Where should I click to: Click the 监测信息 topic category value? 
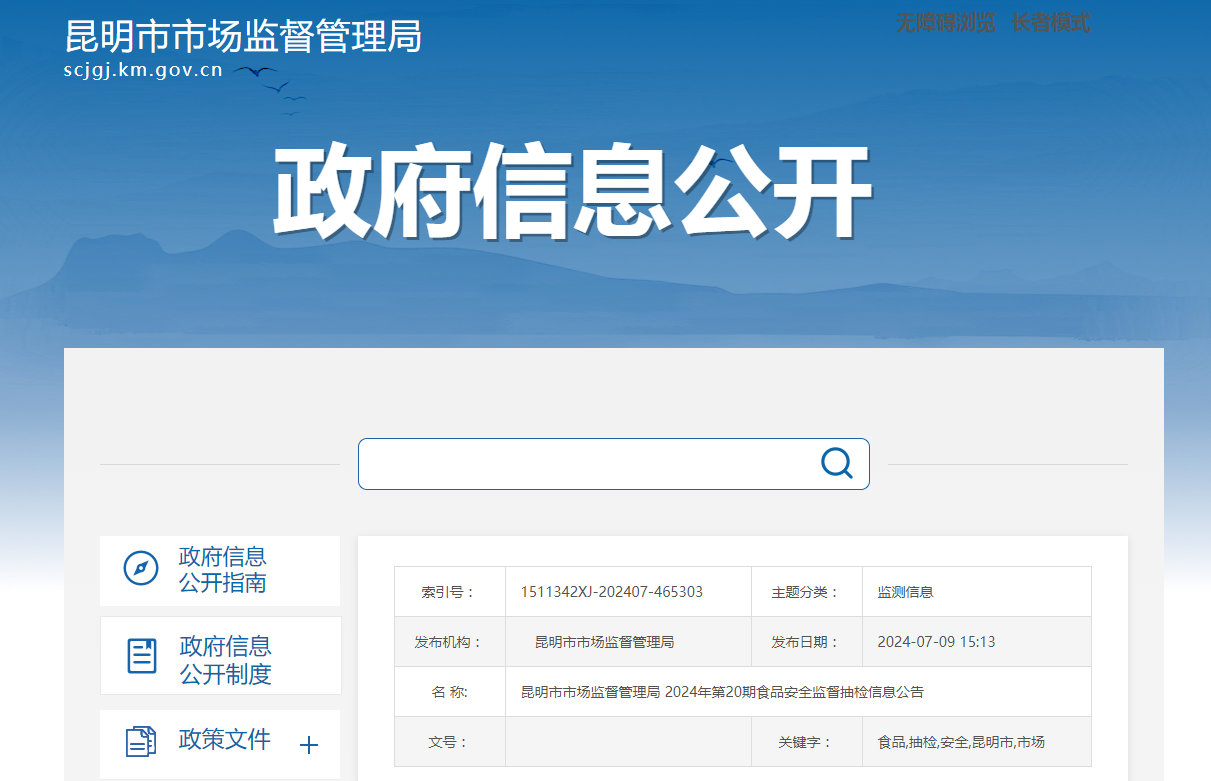click(x=905, y=592)
